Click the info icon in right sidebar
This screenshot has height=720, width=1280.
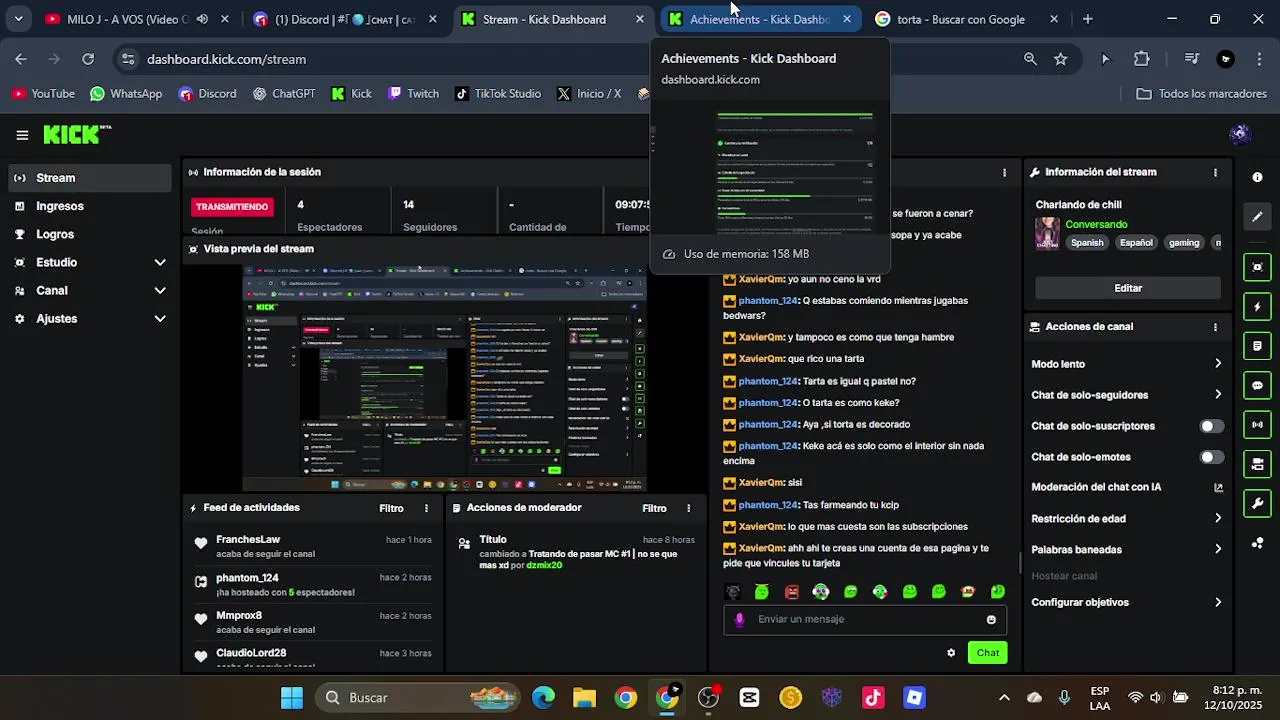click(1257, 177)
